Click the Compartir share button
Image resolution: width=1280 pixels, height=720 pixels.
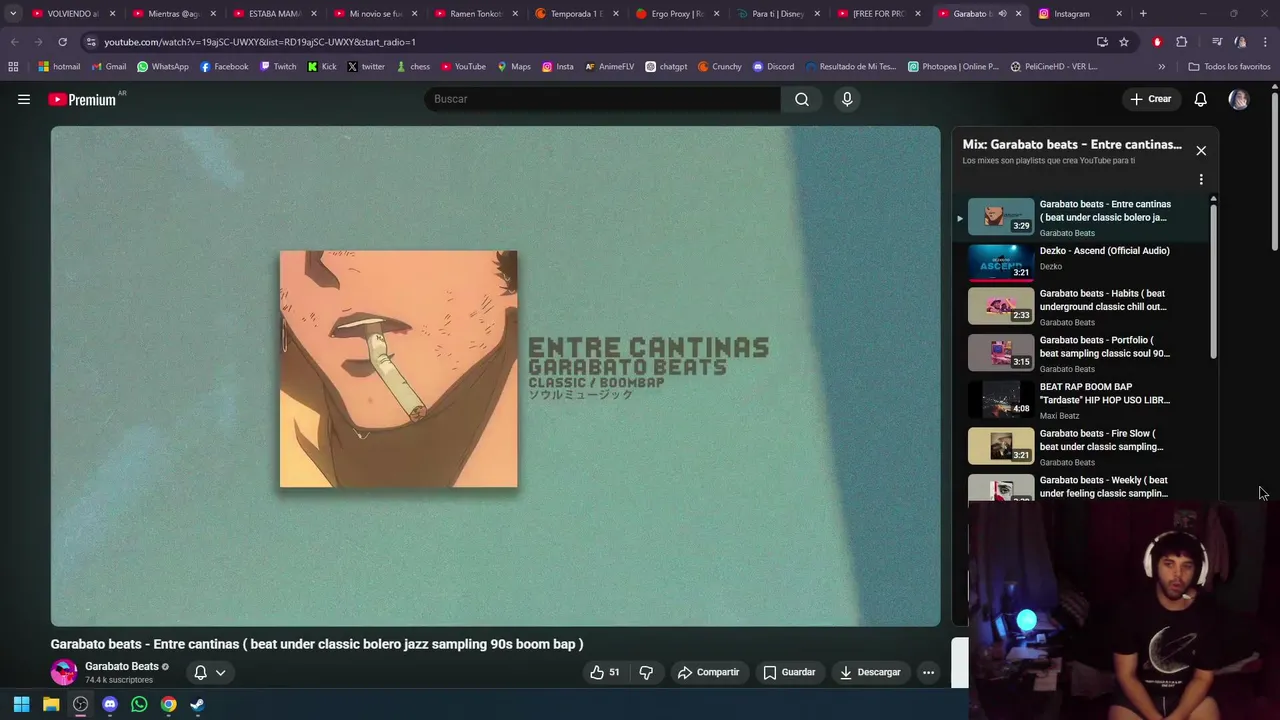tap(708, 672)
